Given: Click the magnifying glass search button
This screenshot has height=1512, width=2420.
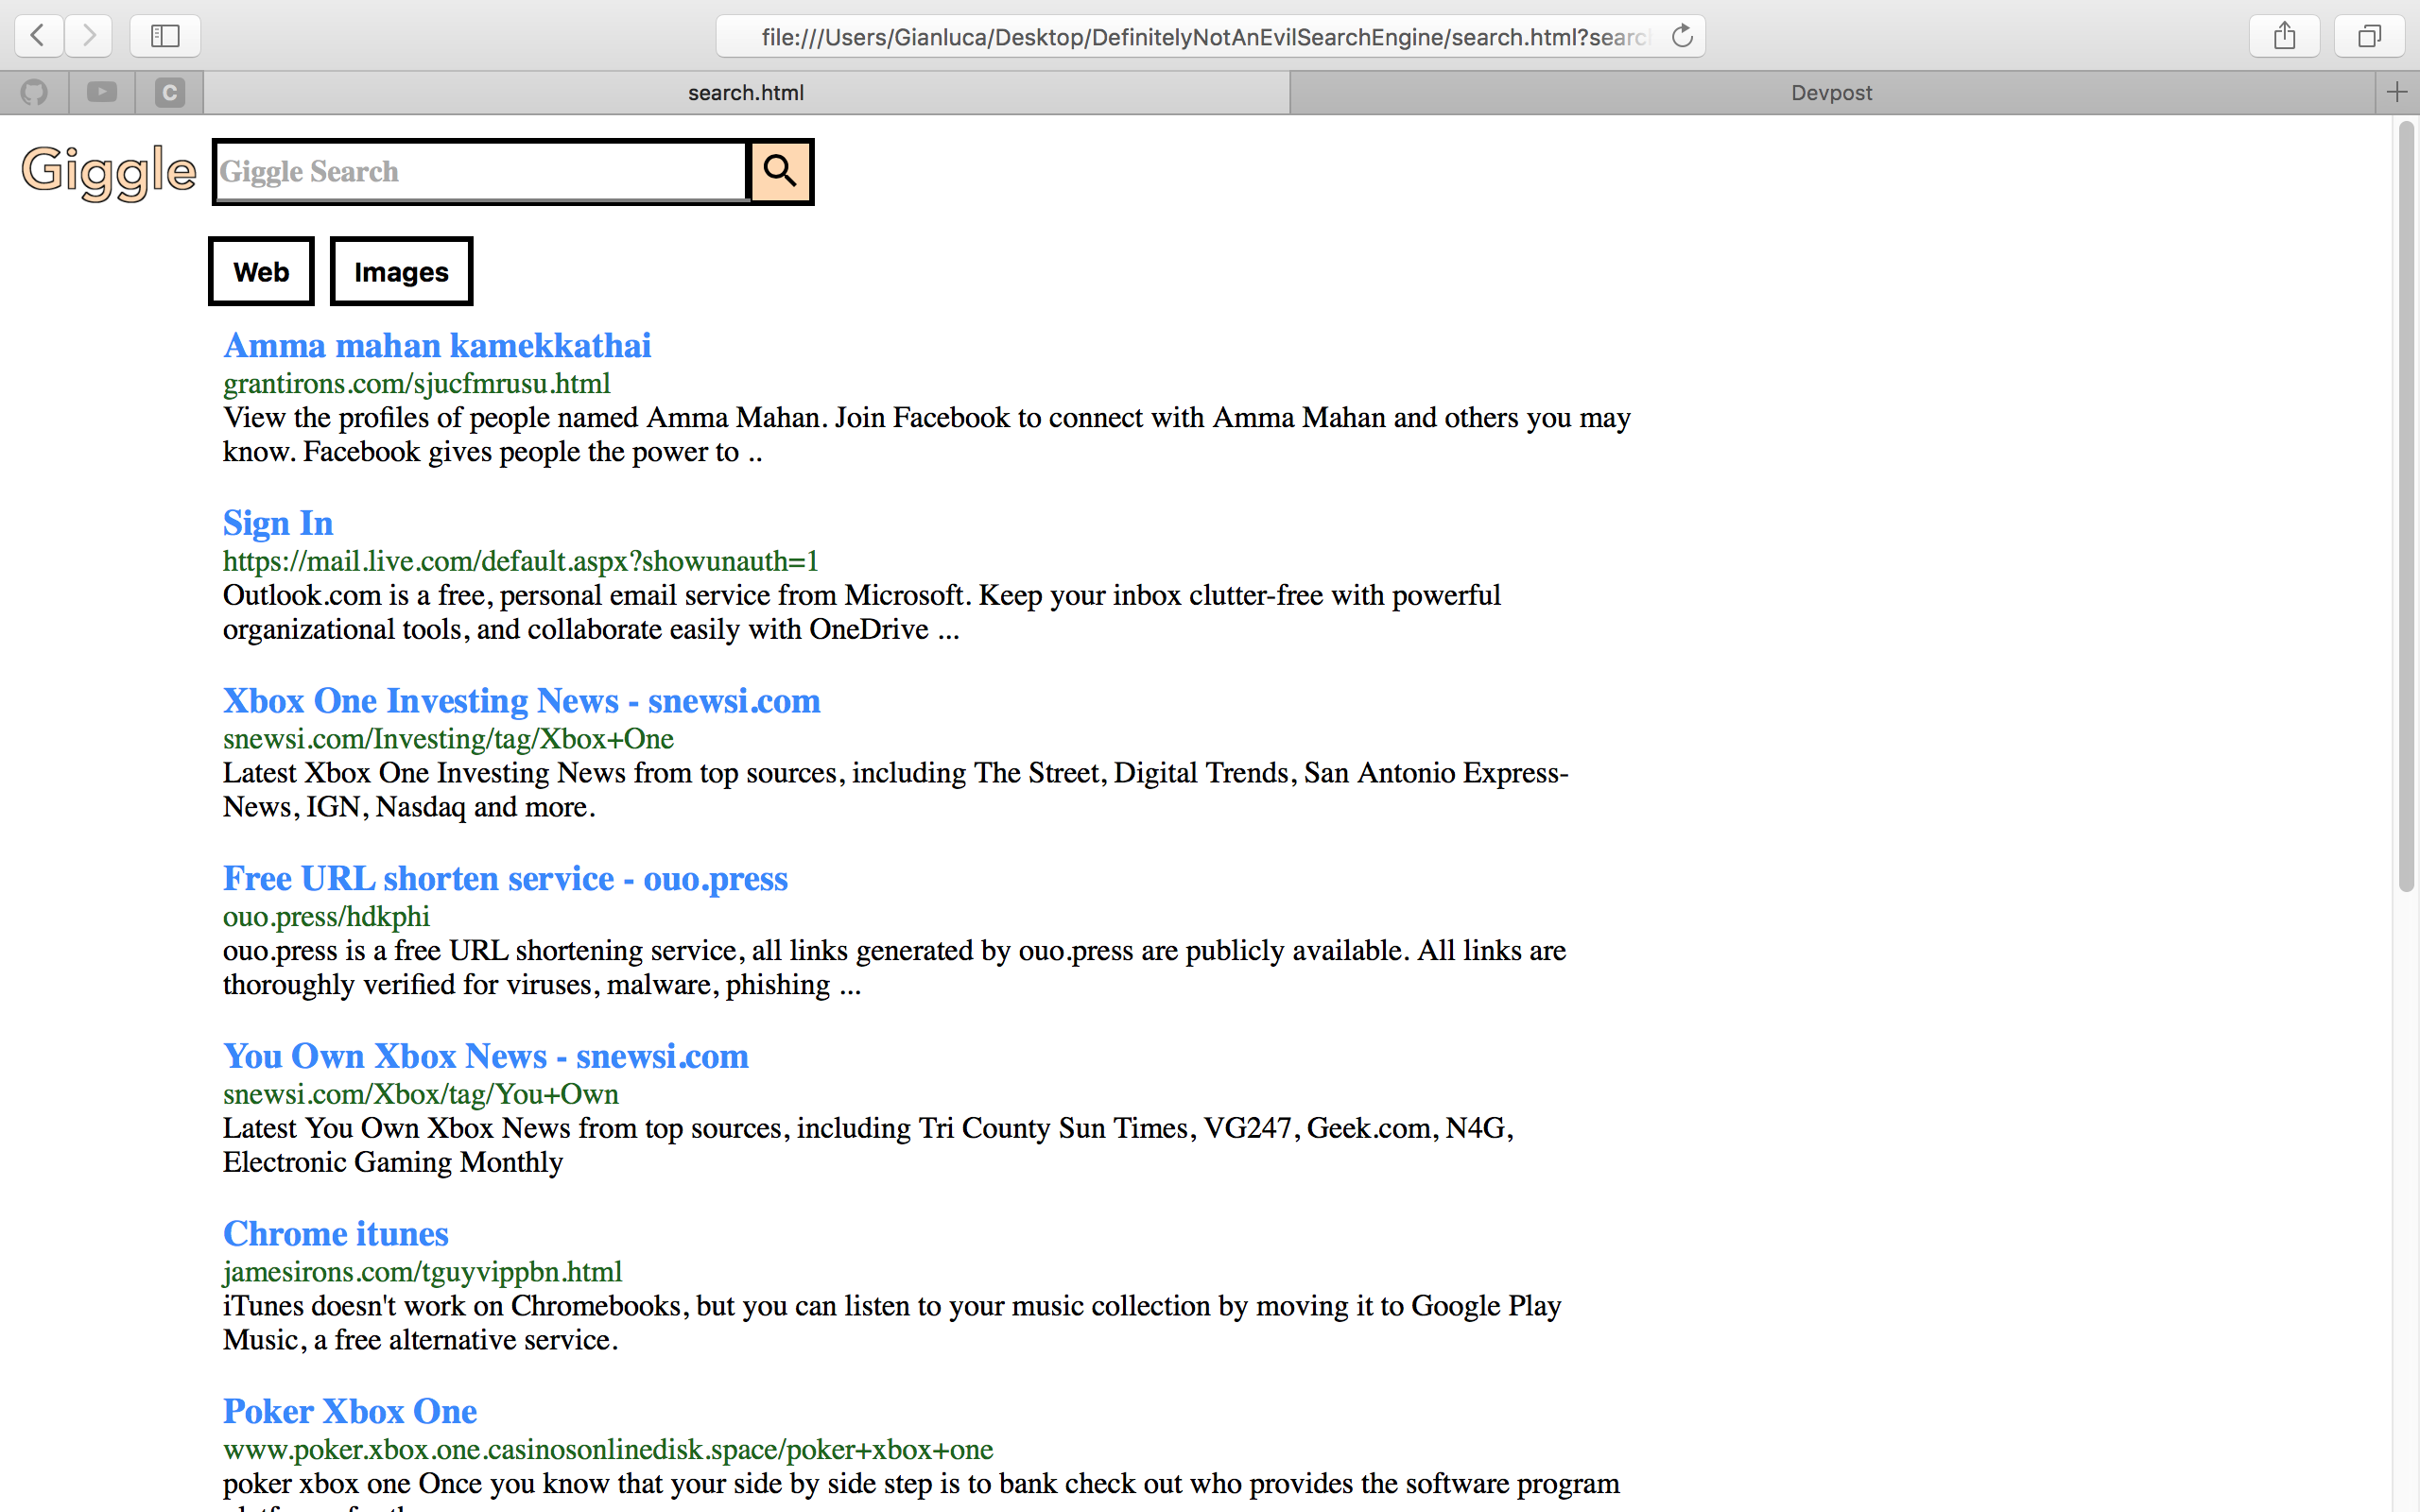Looking at the screenshot, I should click(780, 172).
